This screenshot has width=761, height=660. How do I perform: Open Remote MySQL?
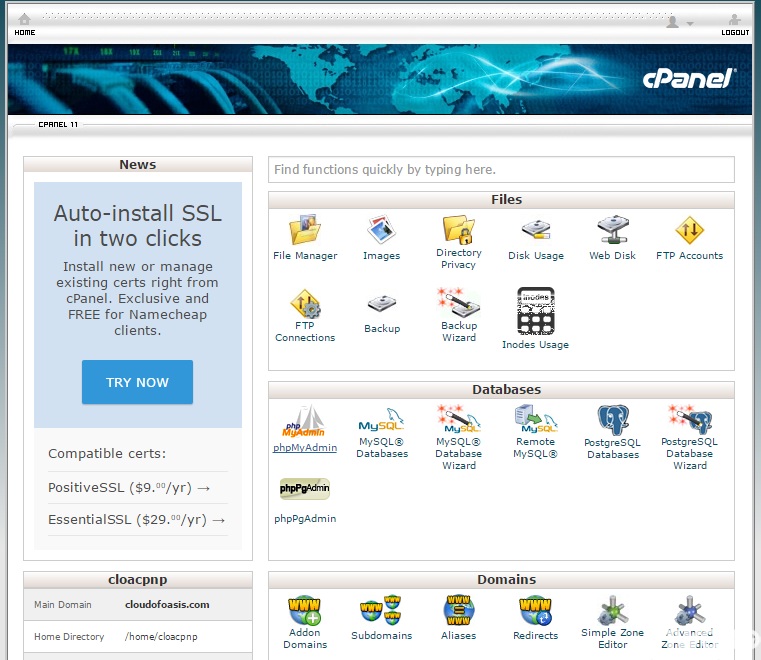click(535, 432)
